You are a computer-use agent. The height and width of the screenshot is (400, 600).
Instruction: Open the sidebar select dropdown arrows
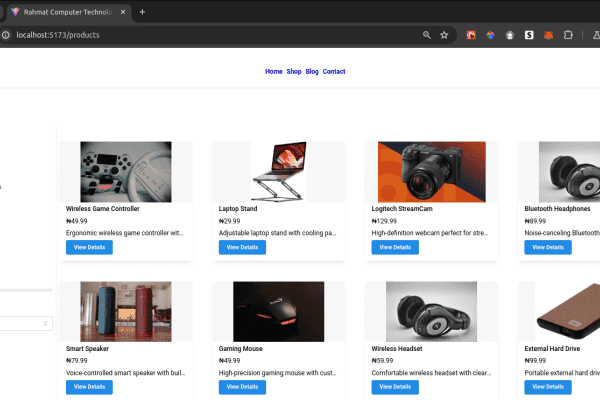point(45,323)
